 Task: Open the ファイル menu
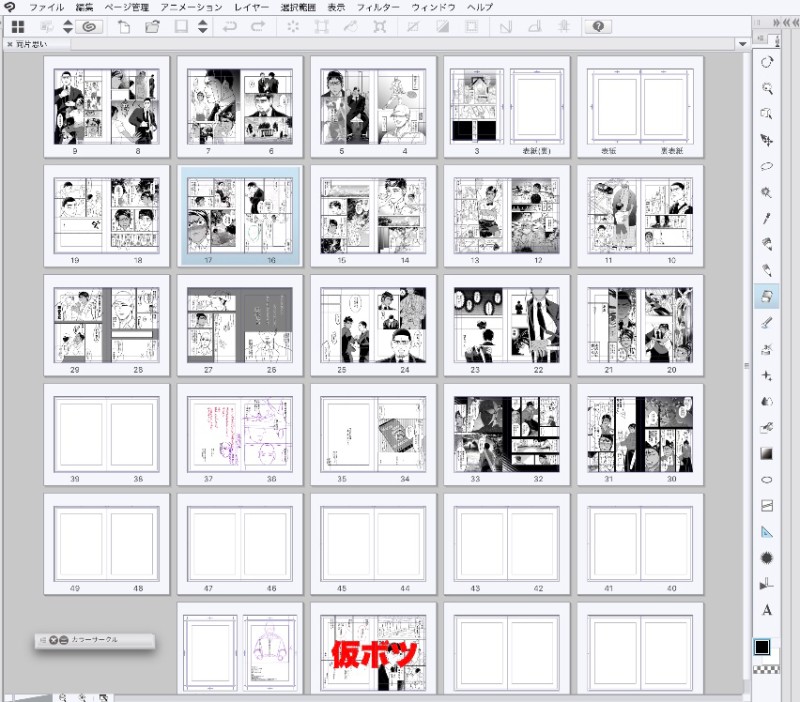(x=46, y=7)
